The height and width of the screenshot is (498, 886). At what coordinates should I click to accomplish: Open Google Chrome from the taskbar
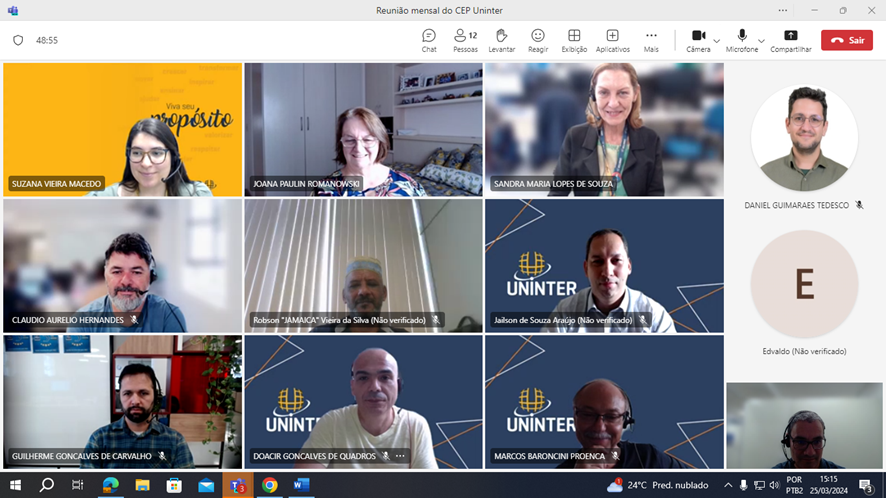point(269,485)
